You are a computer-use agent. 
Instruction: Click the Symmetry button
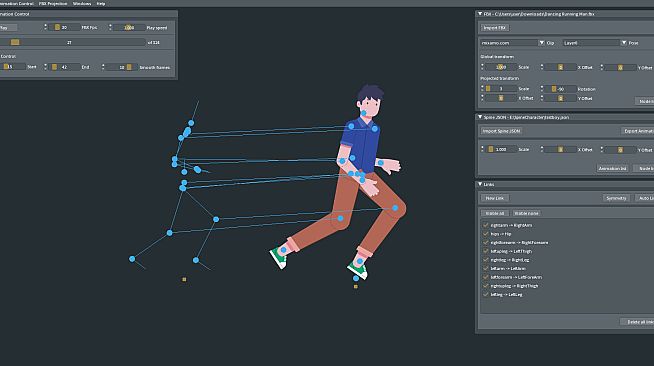point(616,198)
